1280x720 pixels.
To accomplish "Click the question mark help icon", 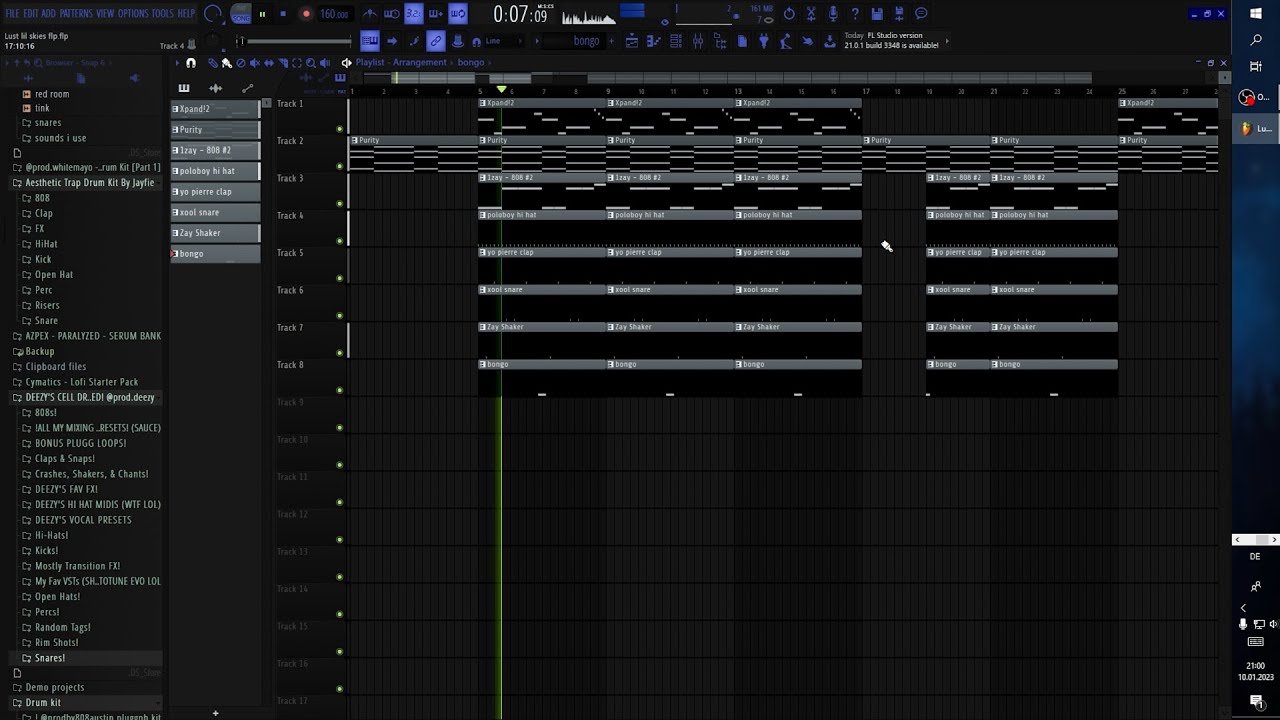I will pos(855,14).
